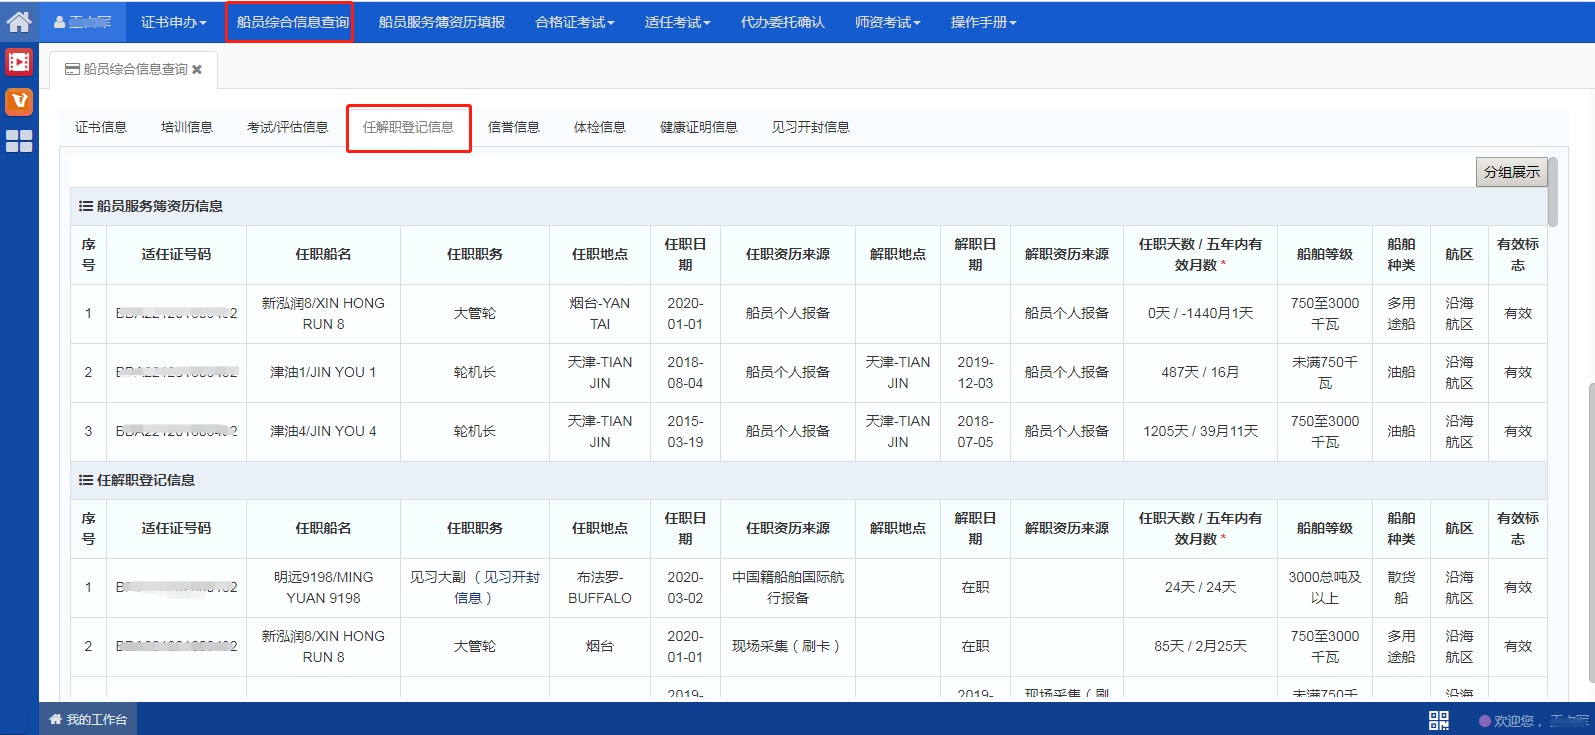
Task: Open the red video film icon in sidebar
Action: (x=19, y=62)
